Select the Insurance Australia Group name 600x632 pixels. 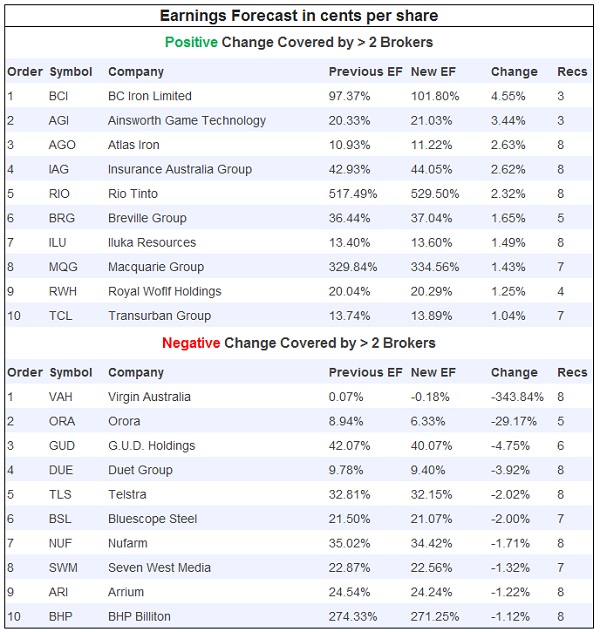(180, 169)
